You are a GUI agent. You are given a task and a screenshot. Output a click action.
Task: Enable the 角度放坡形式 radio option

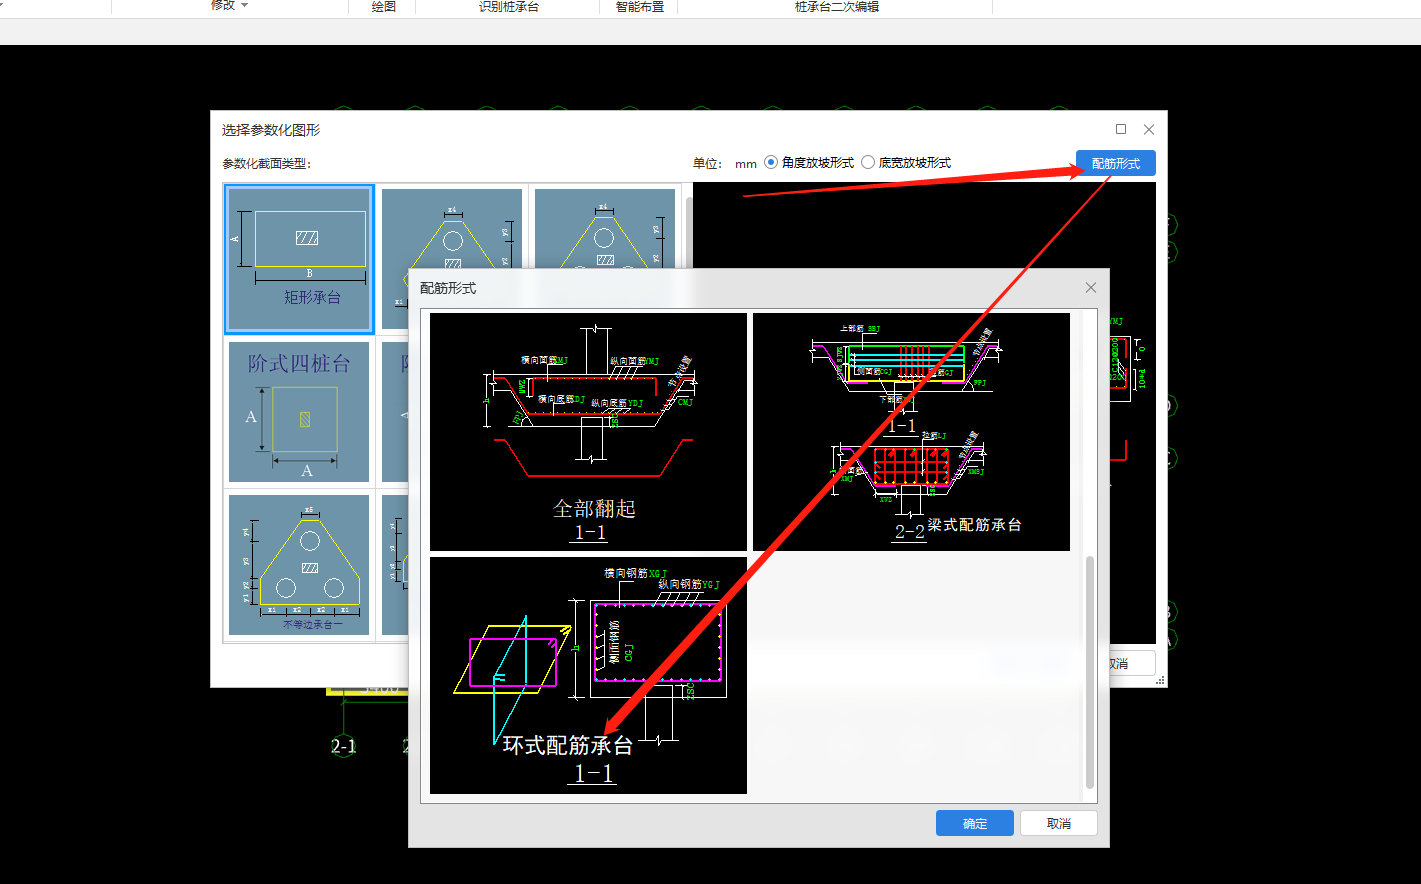click(771, 162)
